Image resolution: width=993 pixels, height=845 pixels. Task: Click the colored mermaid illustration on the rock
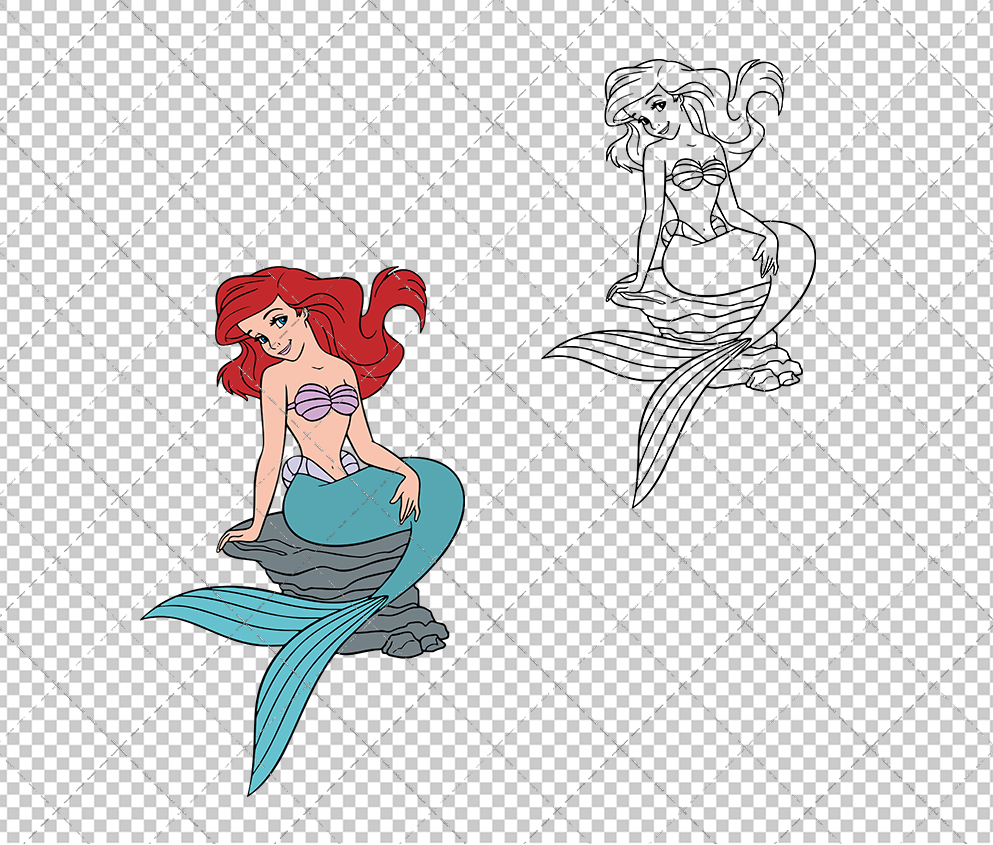click(304, 531)
